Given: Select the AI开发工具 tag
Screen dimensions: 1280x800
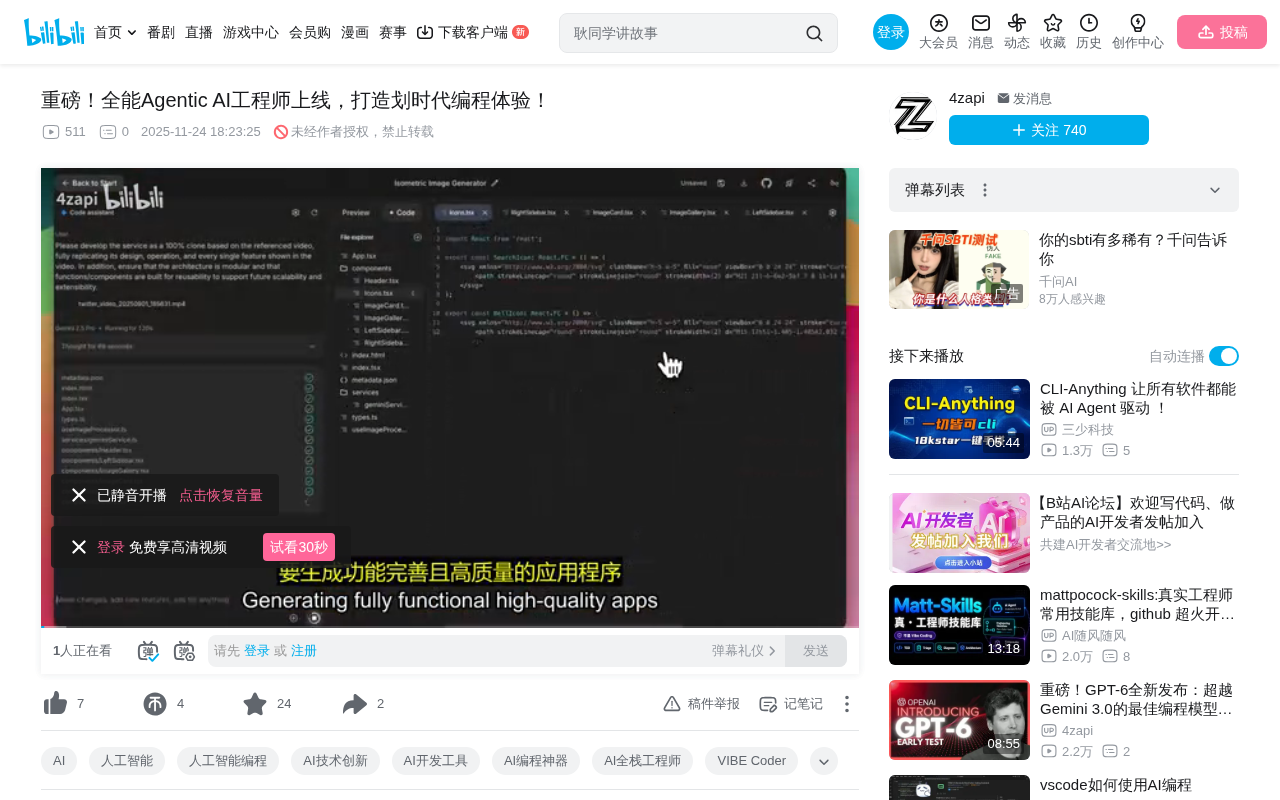Looking at the screenshot, I should point(436,761).
